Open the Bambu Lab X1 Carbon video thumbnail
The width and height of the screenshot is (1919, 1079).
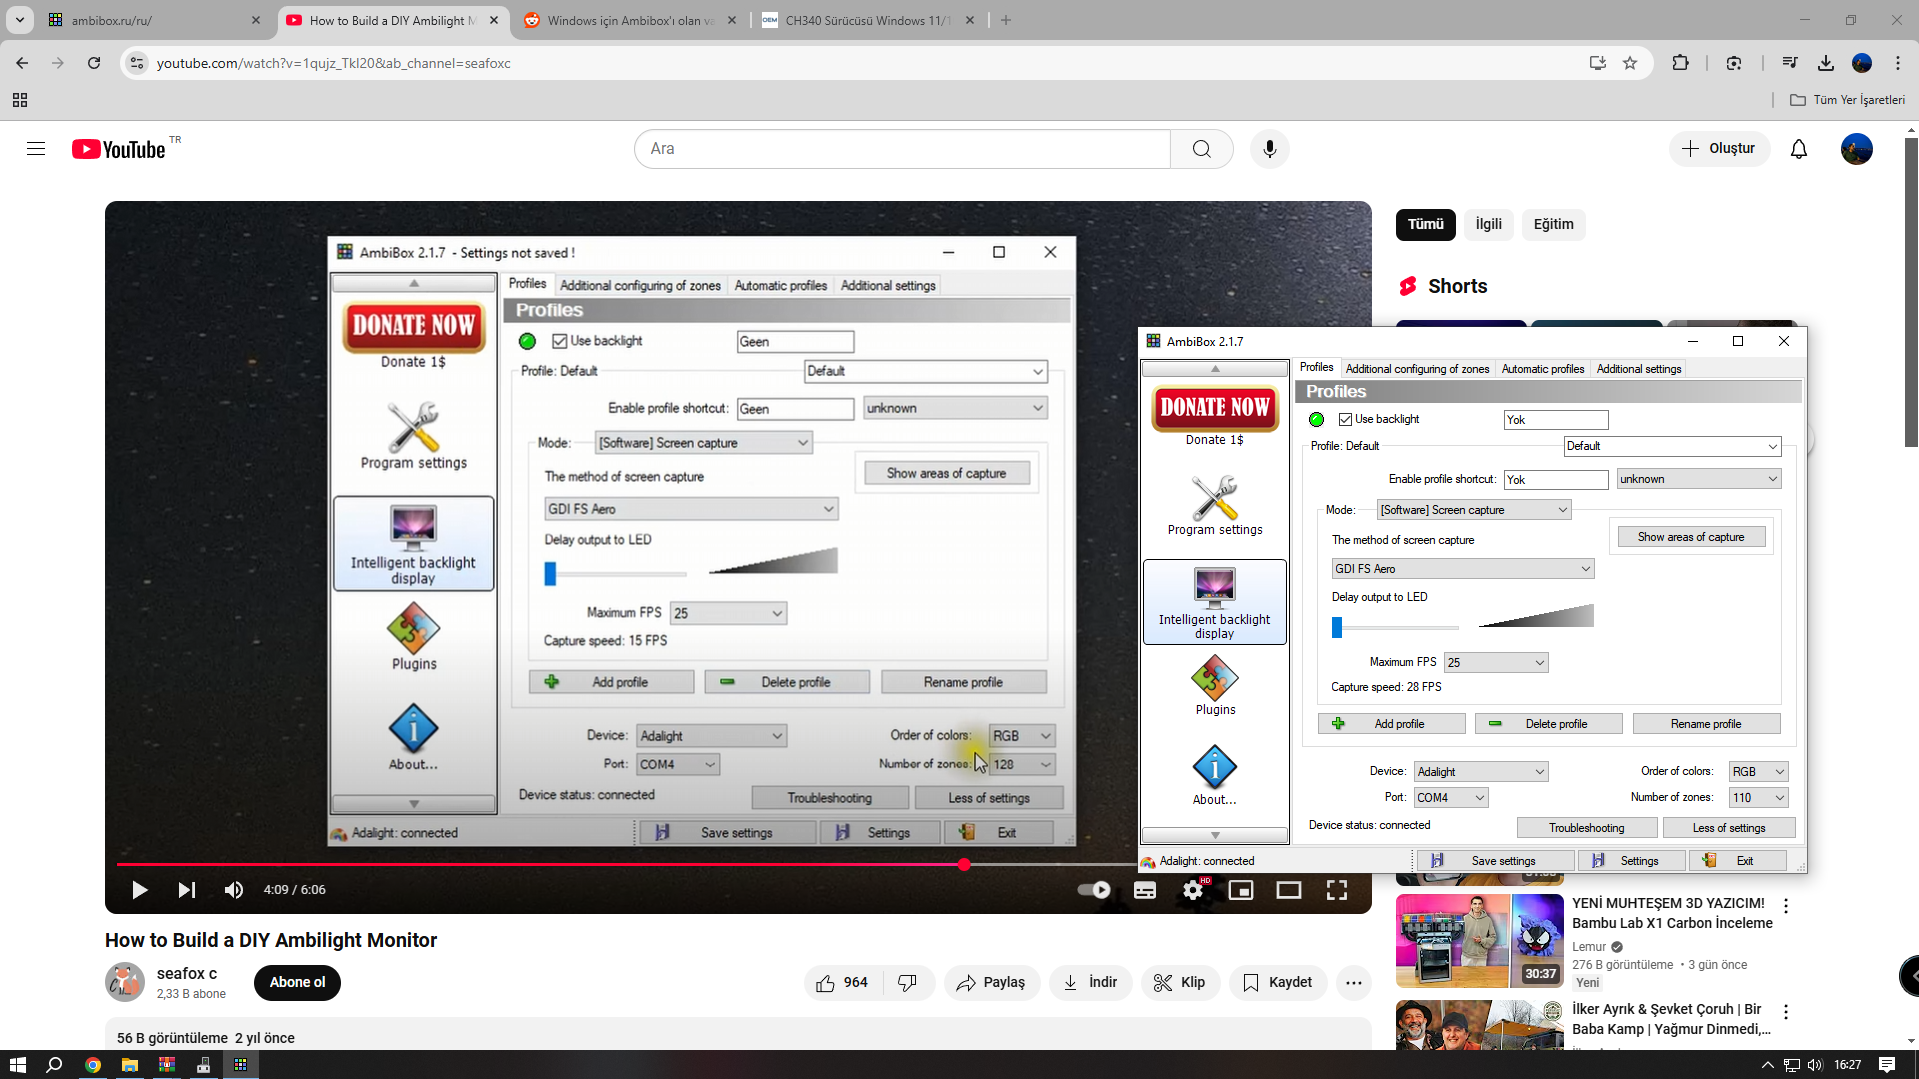tap(1480, 942)
